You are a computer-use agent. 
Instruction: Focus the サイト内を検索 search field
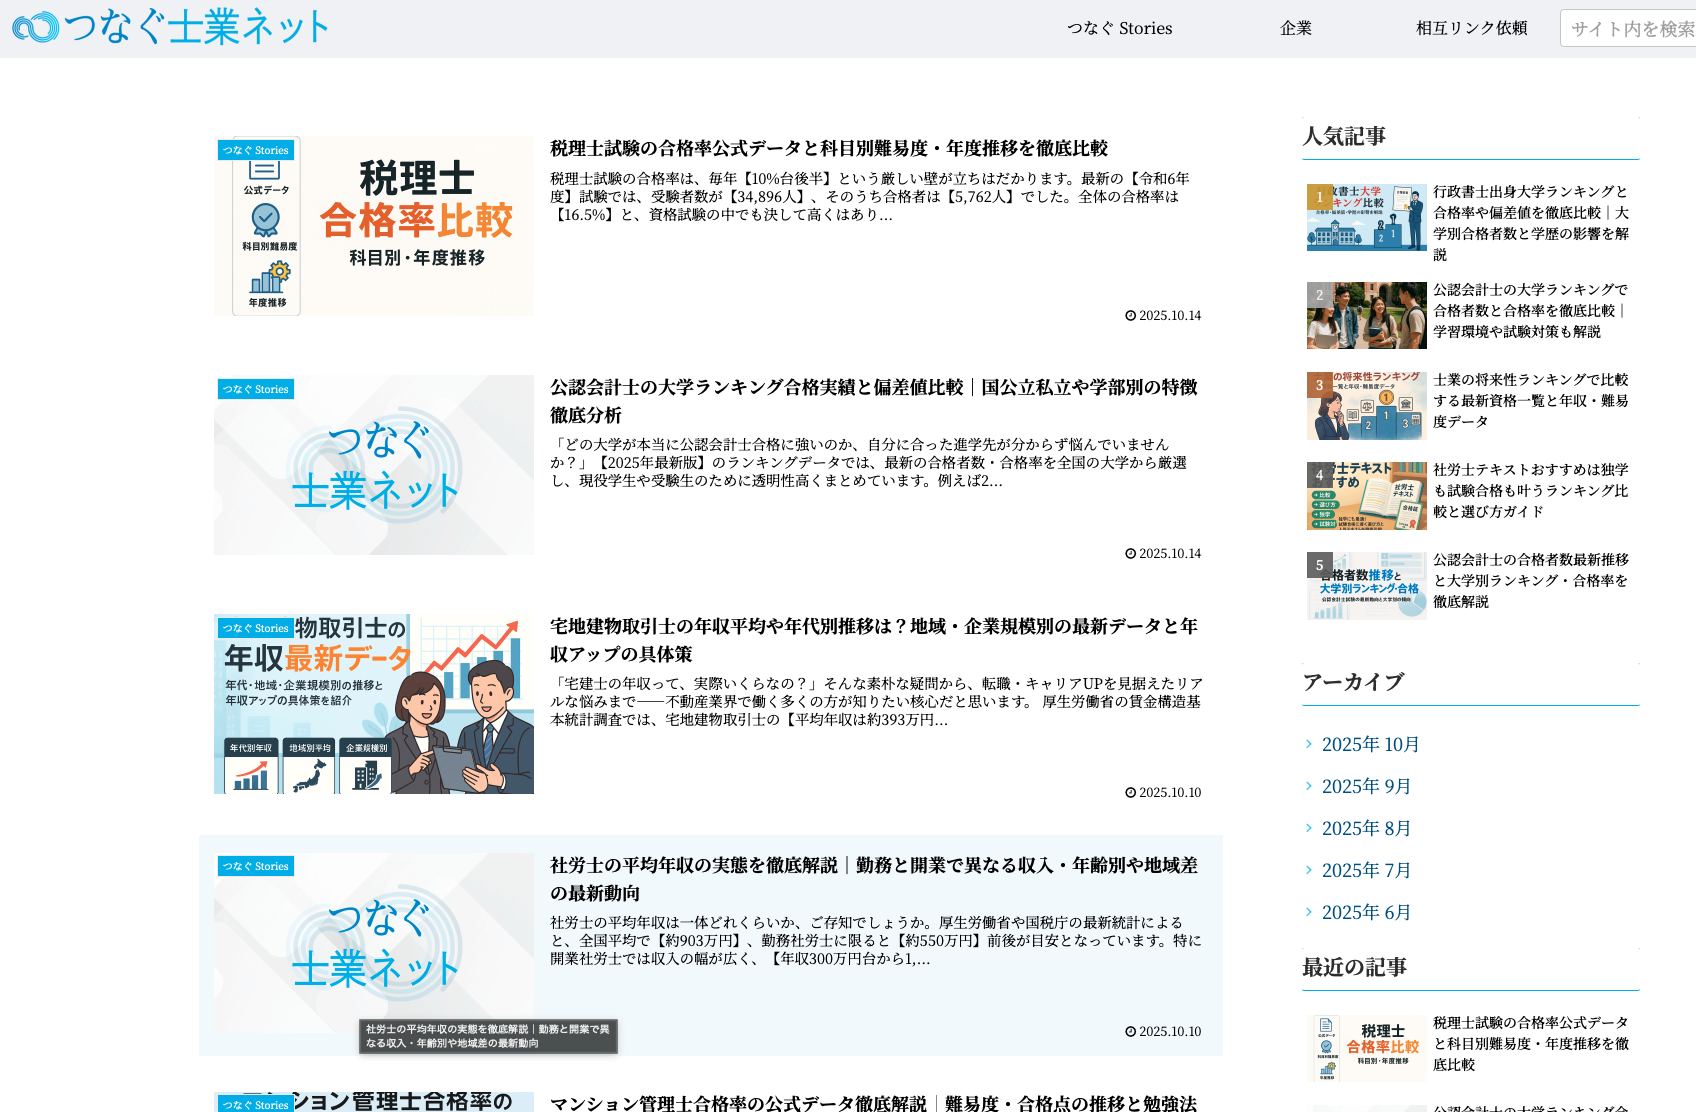[1630, 28]
